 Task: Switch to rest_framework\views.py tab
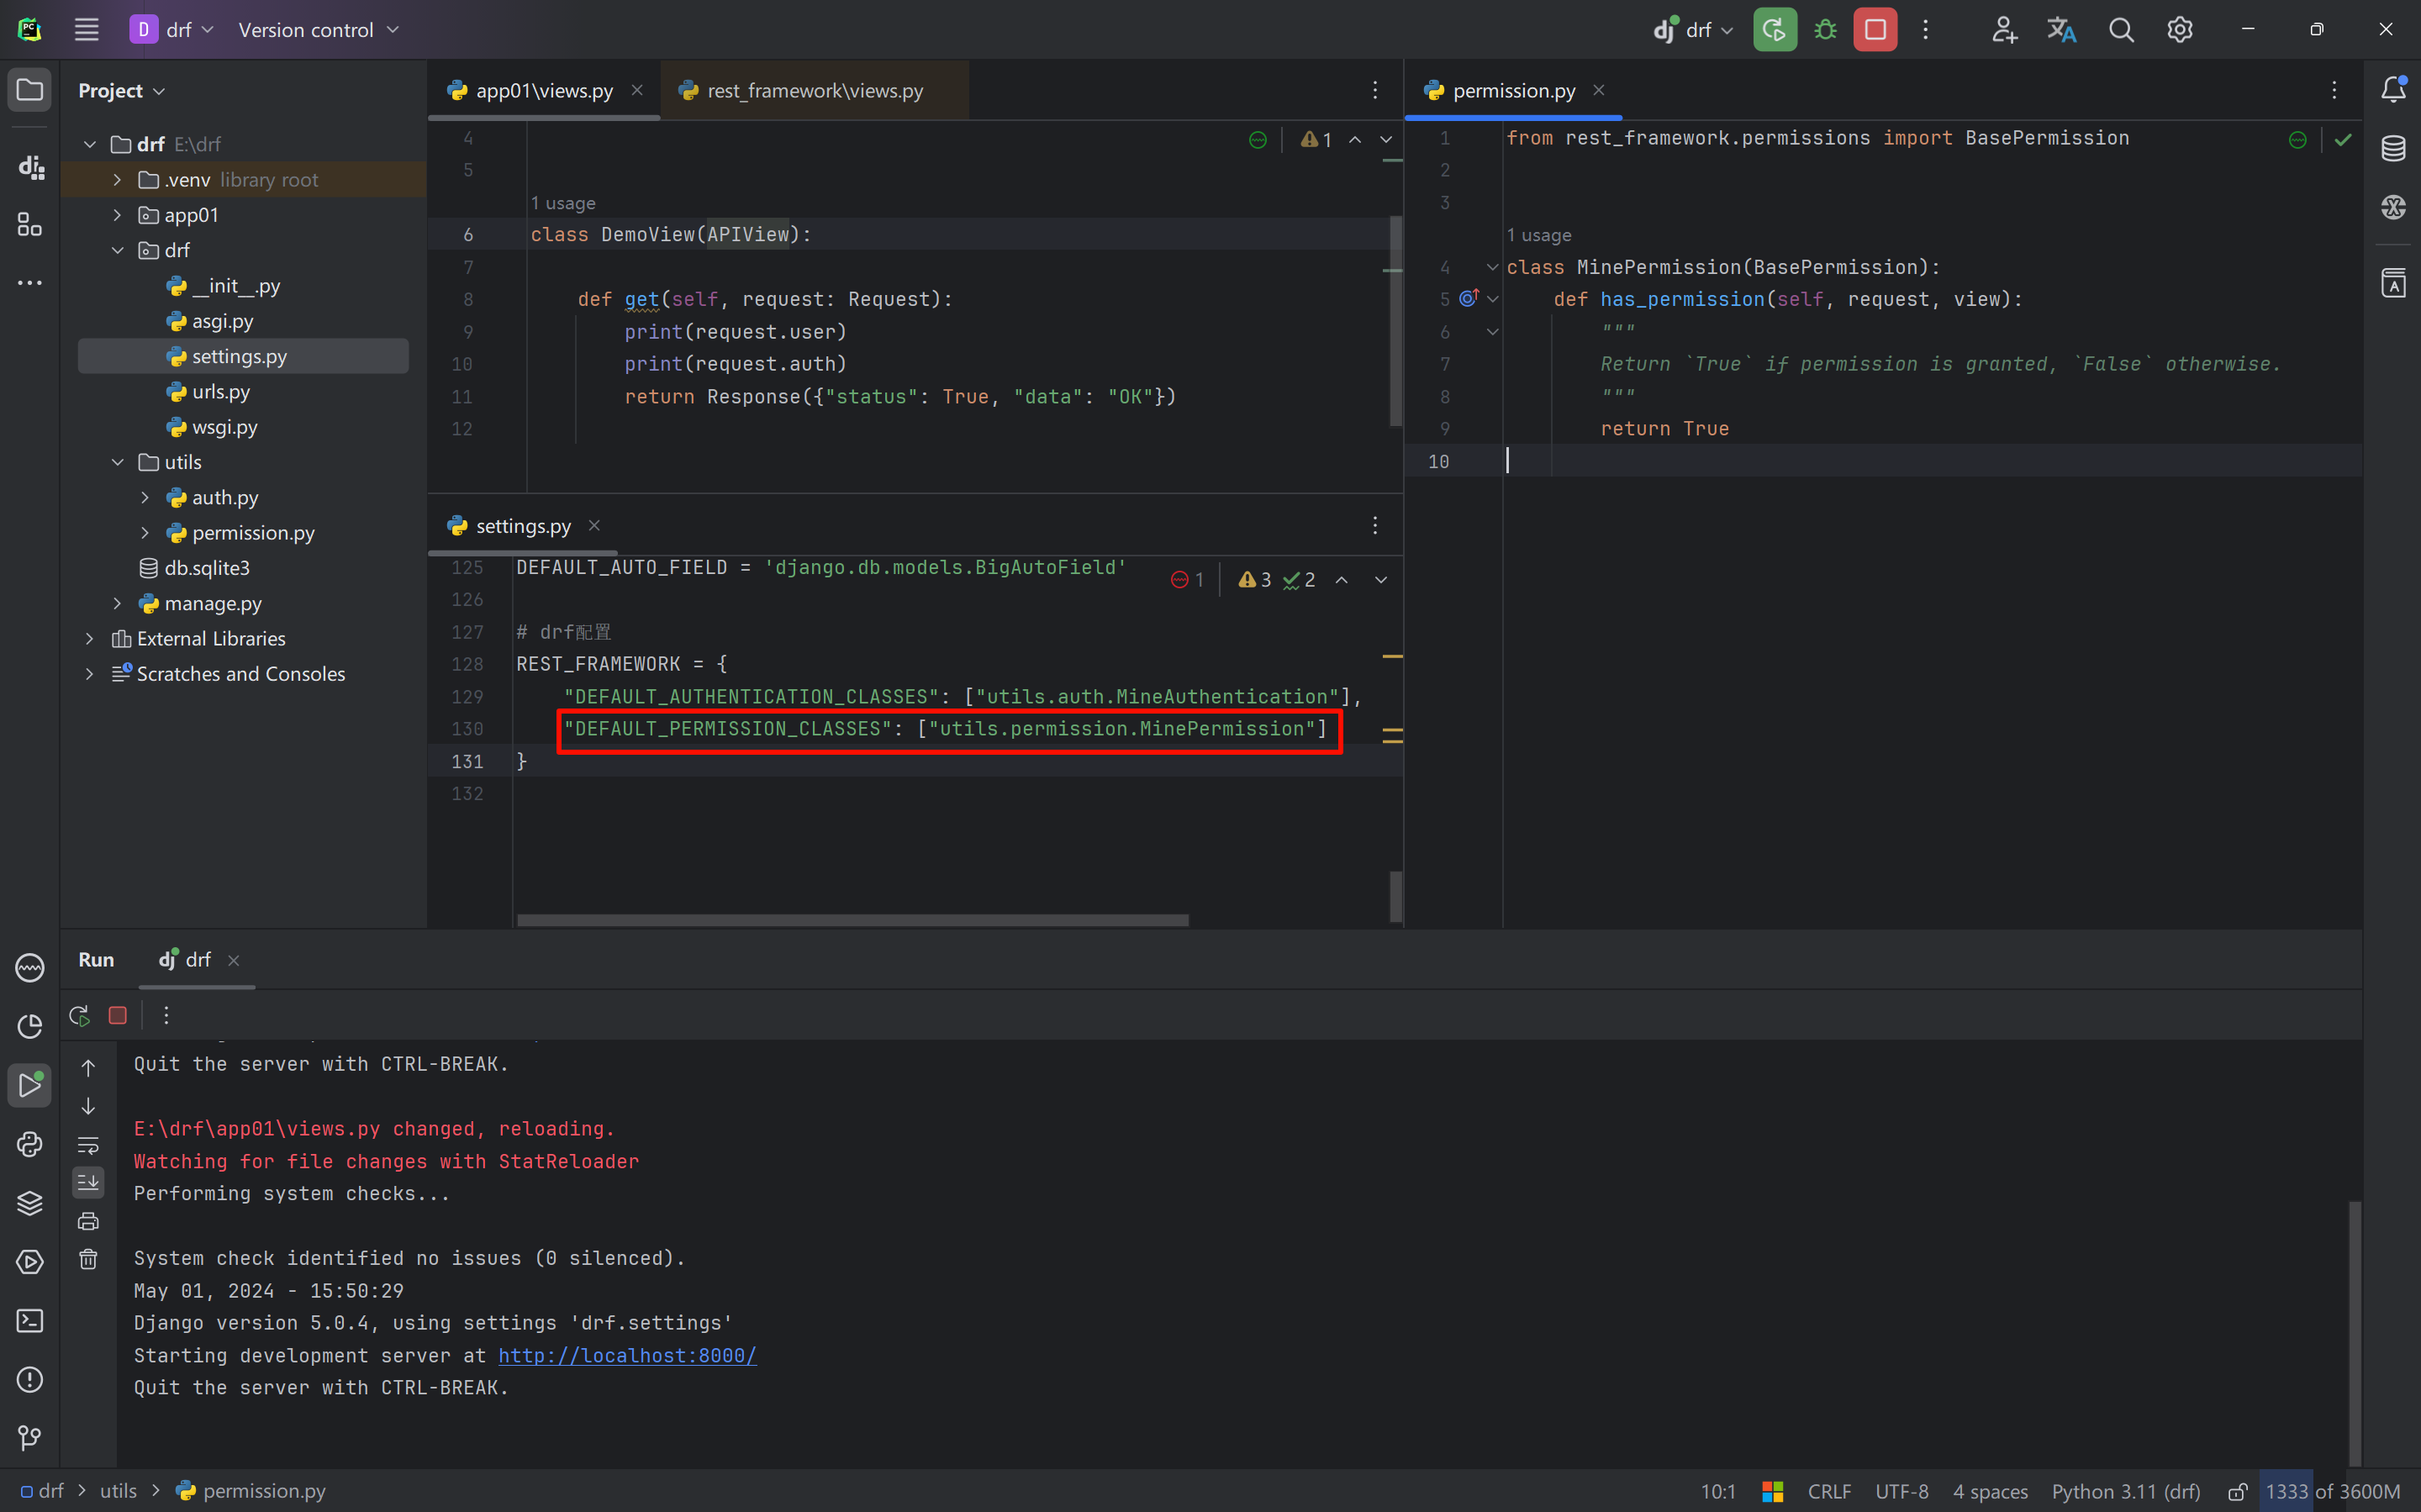[814, 90]
